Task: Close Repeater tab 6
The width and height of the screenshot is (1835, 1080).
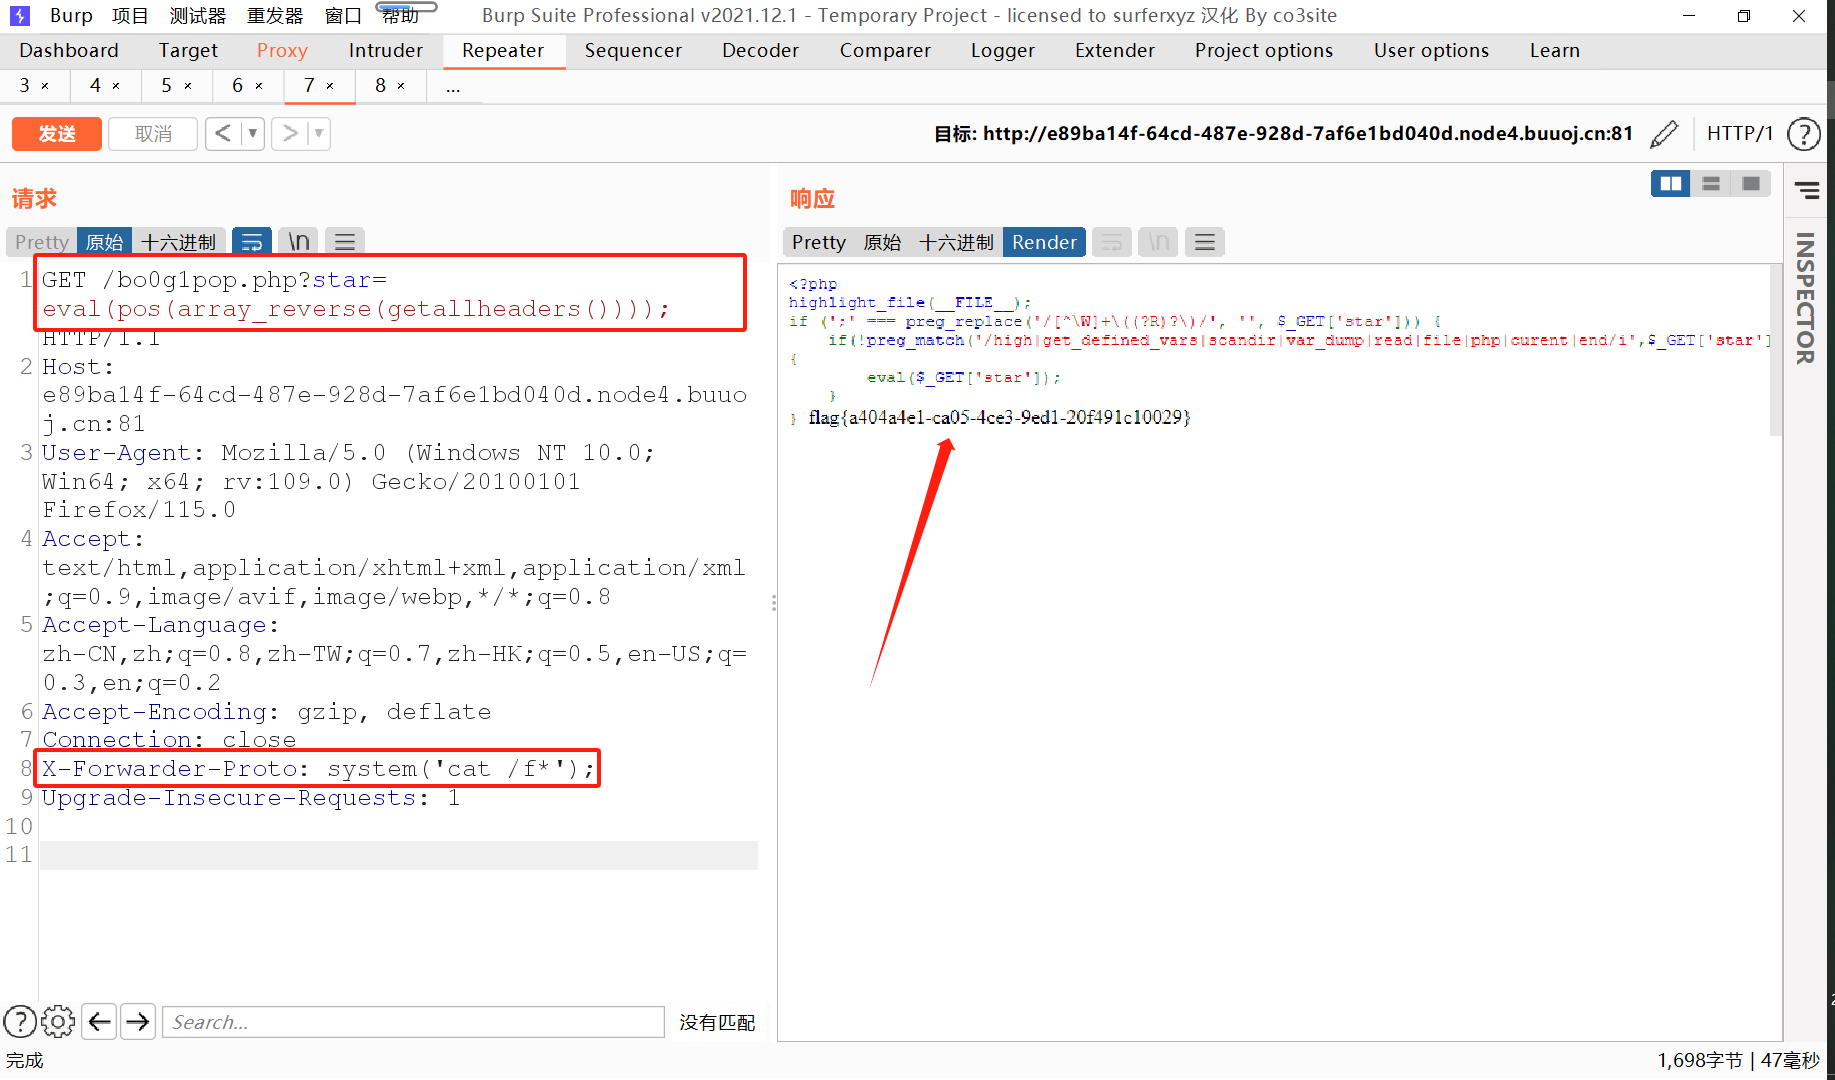Action: pyautogui.click(x=259, y=86)
